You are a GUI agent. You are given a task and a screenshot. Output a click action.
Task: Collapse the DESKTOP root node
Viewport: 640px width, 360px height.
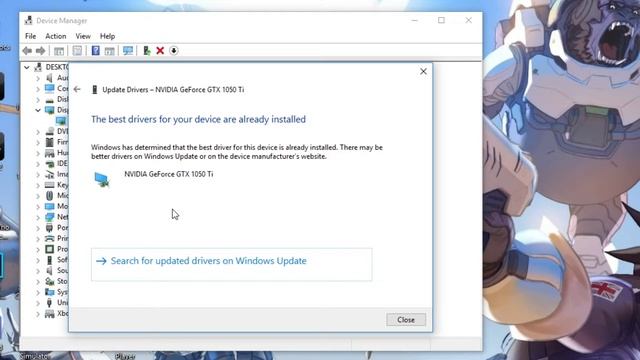pos(27,67)
